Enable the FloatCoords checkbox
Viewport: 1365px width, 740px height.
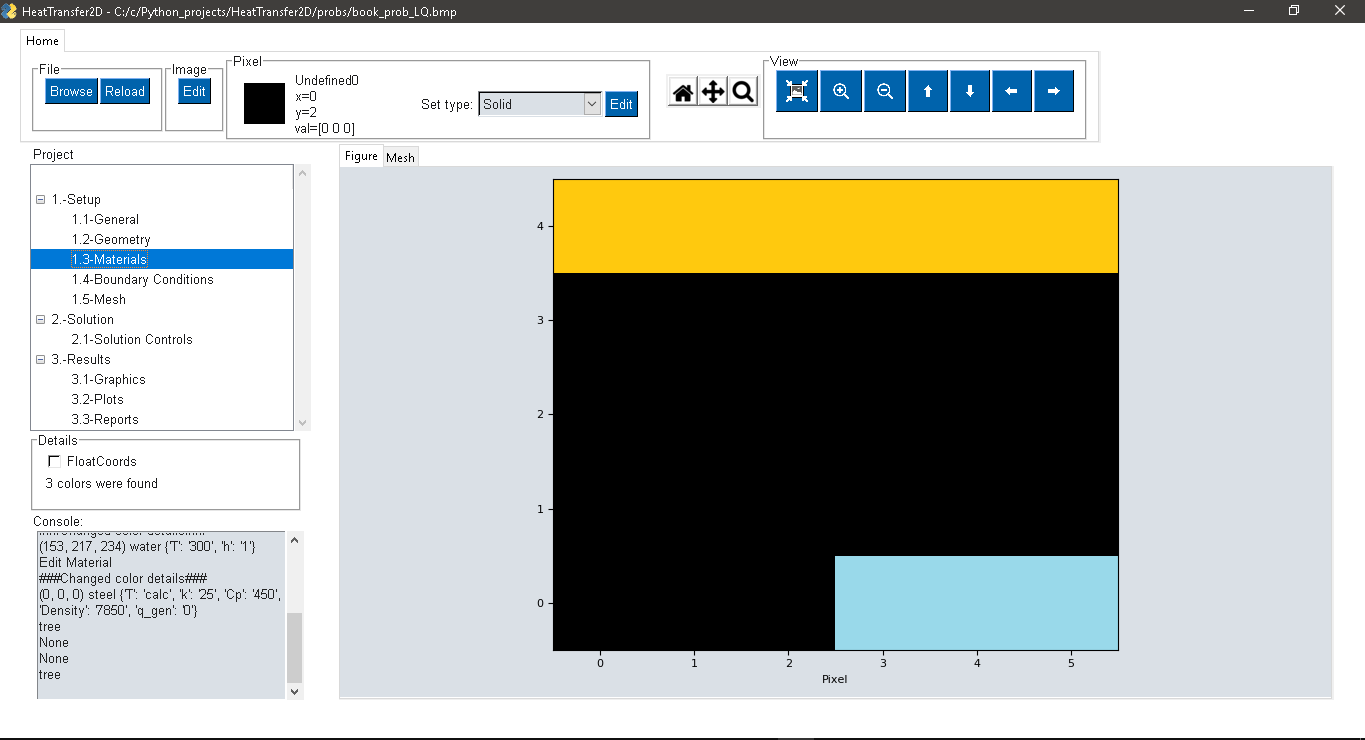point(54,461)
